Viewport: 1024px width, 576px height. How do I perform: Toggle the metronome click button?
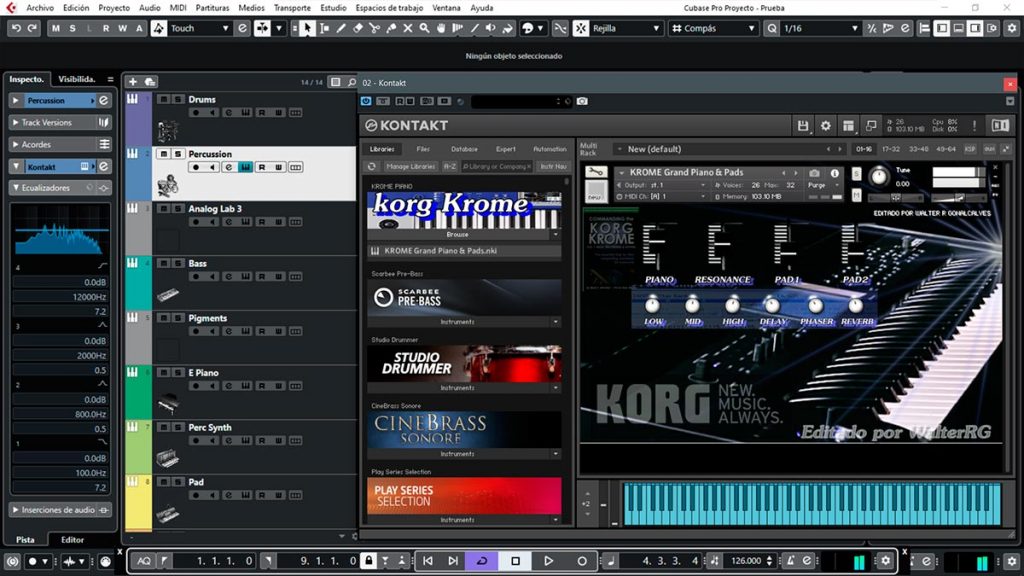(x=790, y=560)
